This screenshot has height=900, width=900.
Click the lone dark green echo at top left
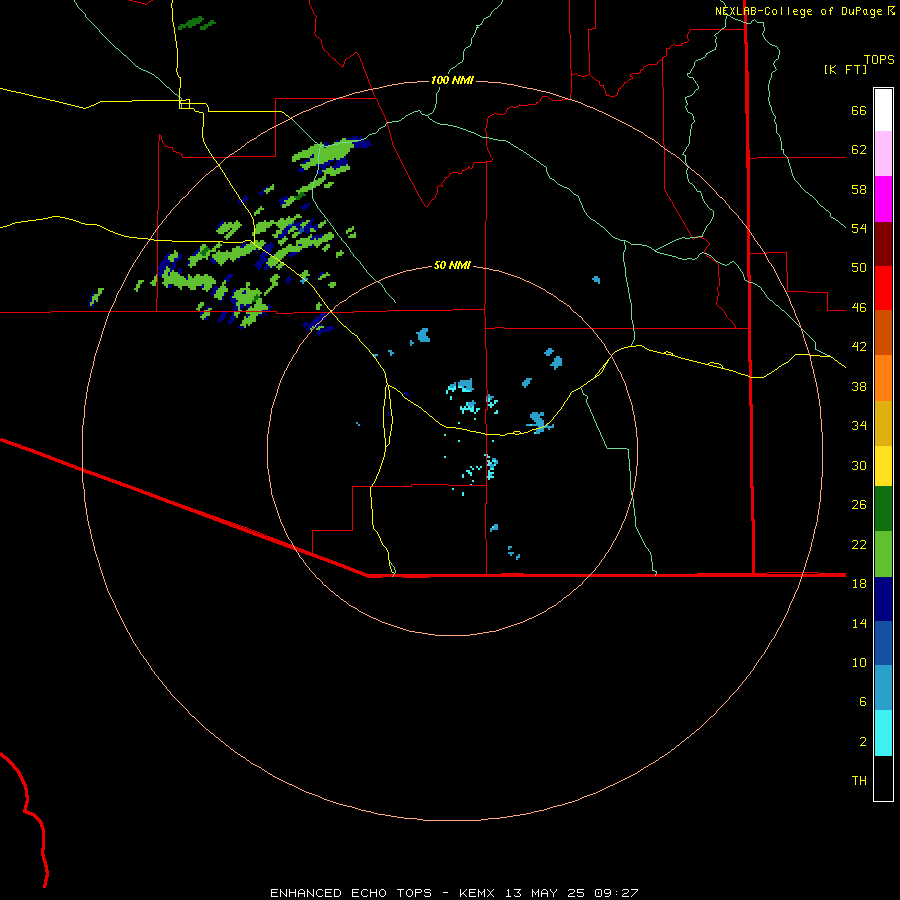[x=196, y=24]
